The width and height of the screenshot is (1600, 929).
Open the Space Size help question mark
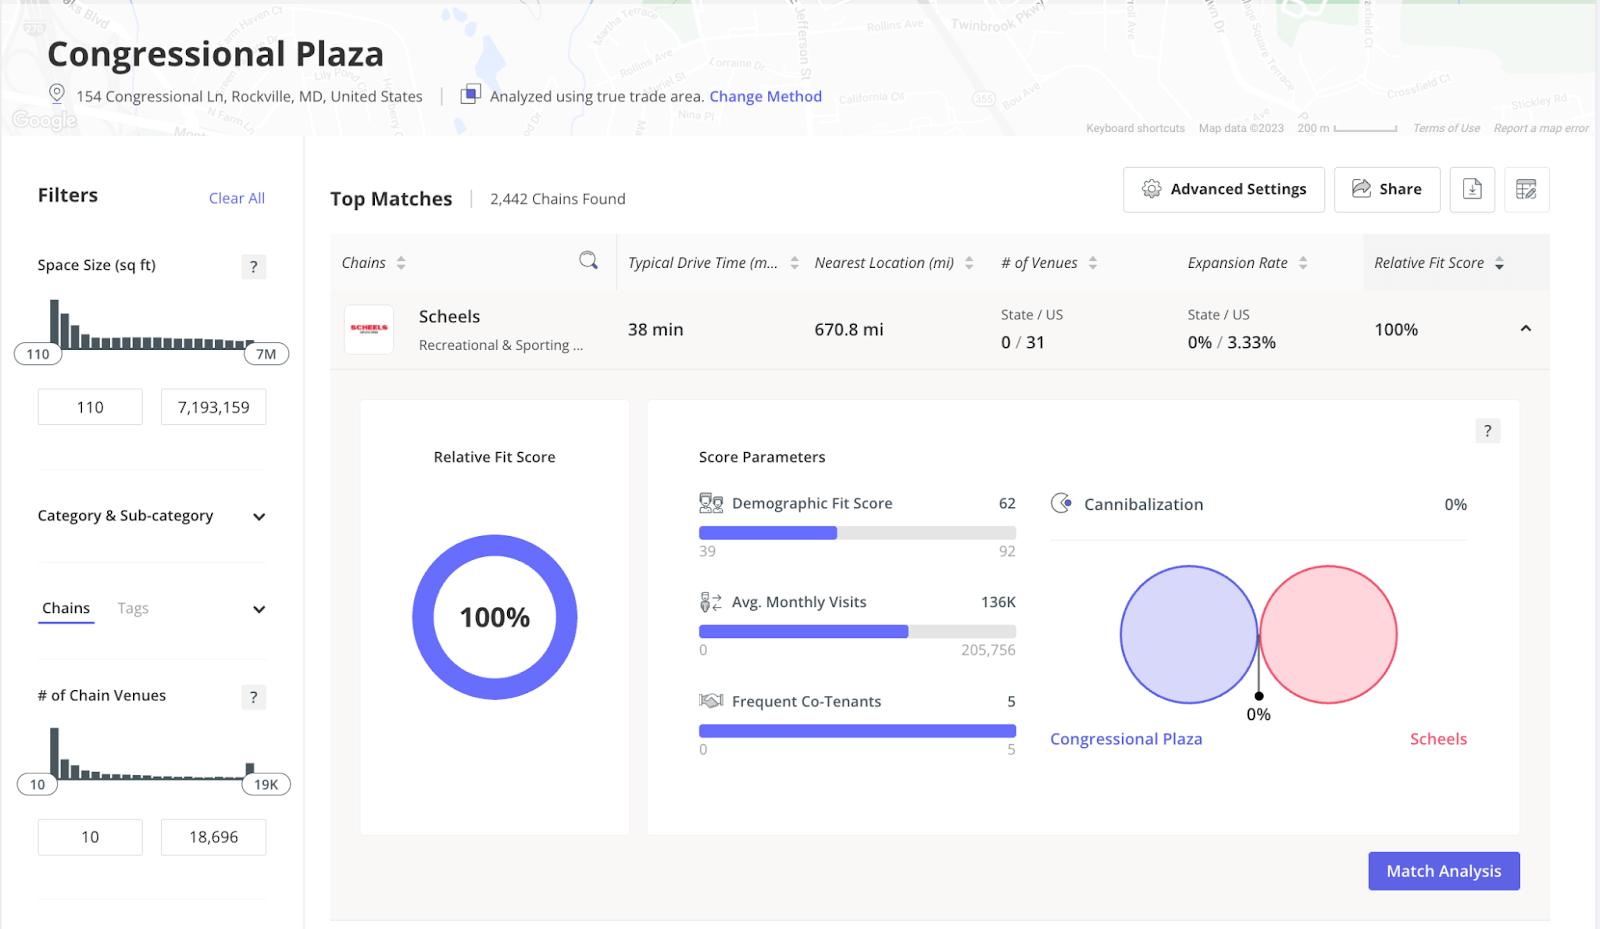click(253, 267)
